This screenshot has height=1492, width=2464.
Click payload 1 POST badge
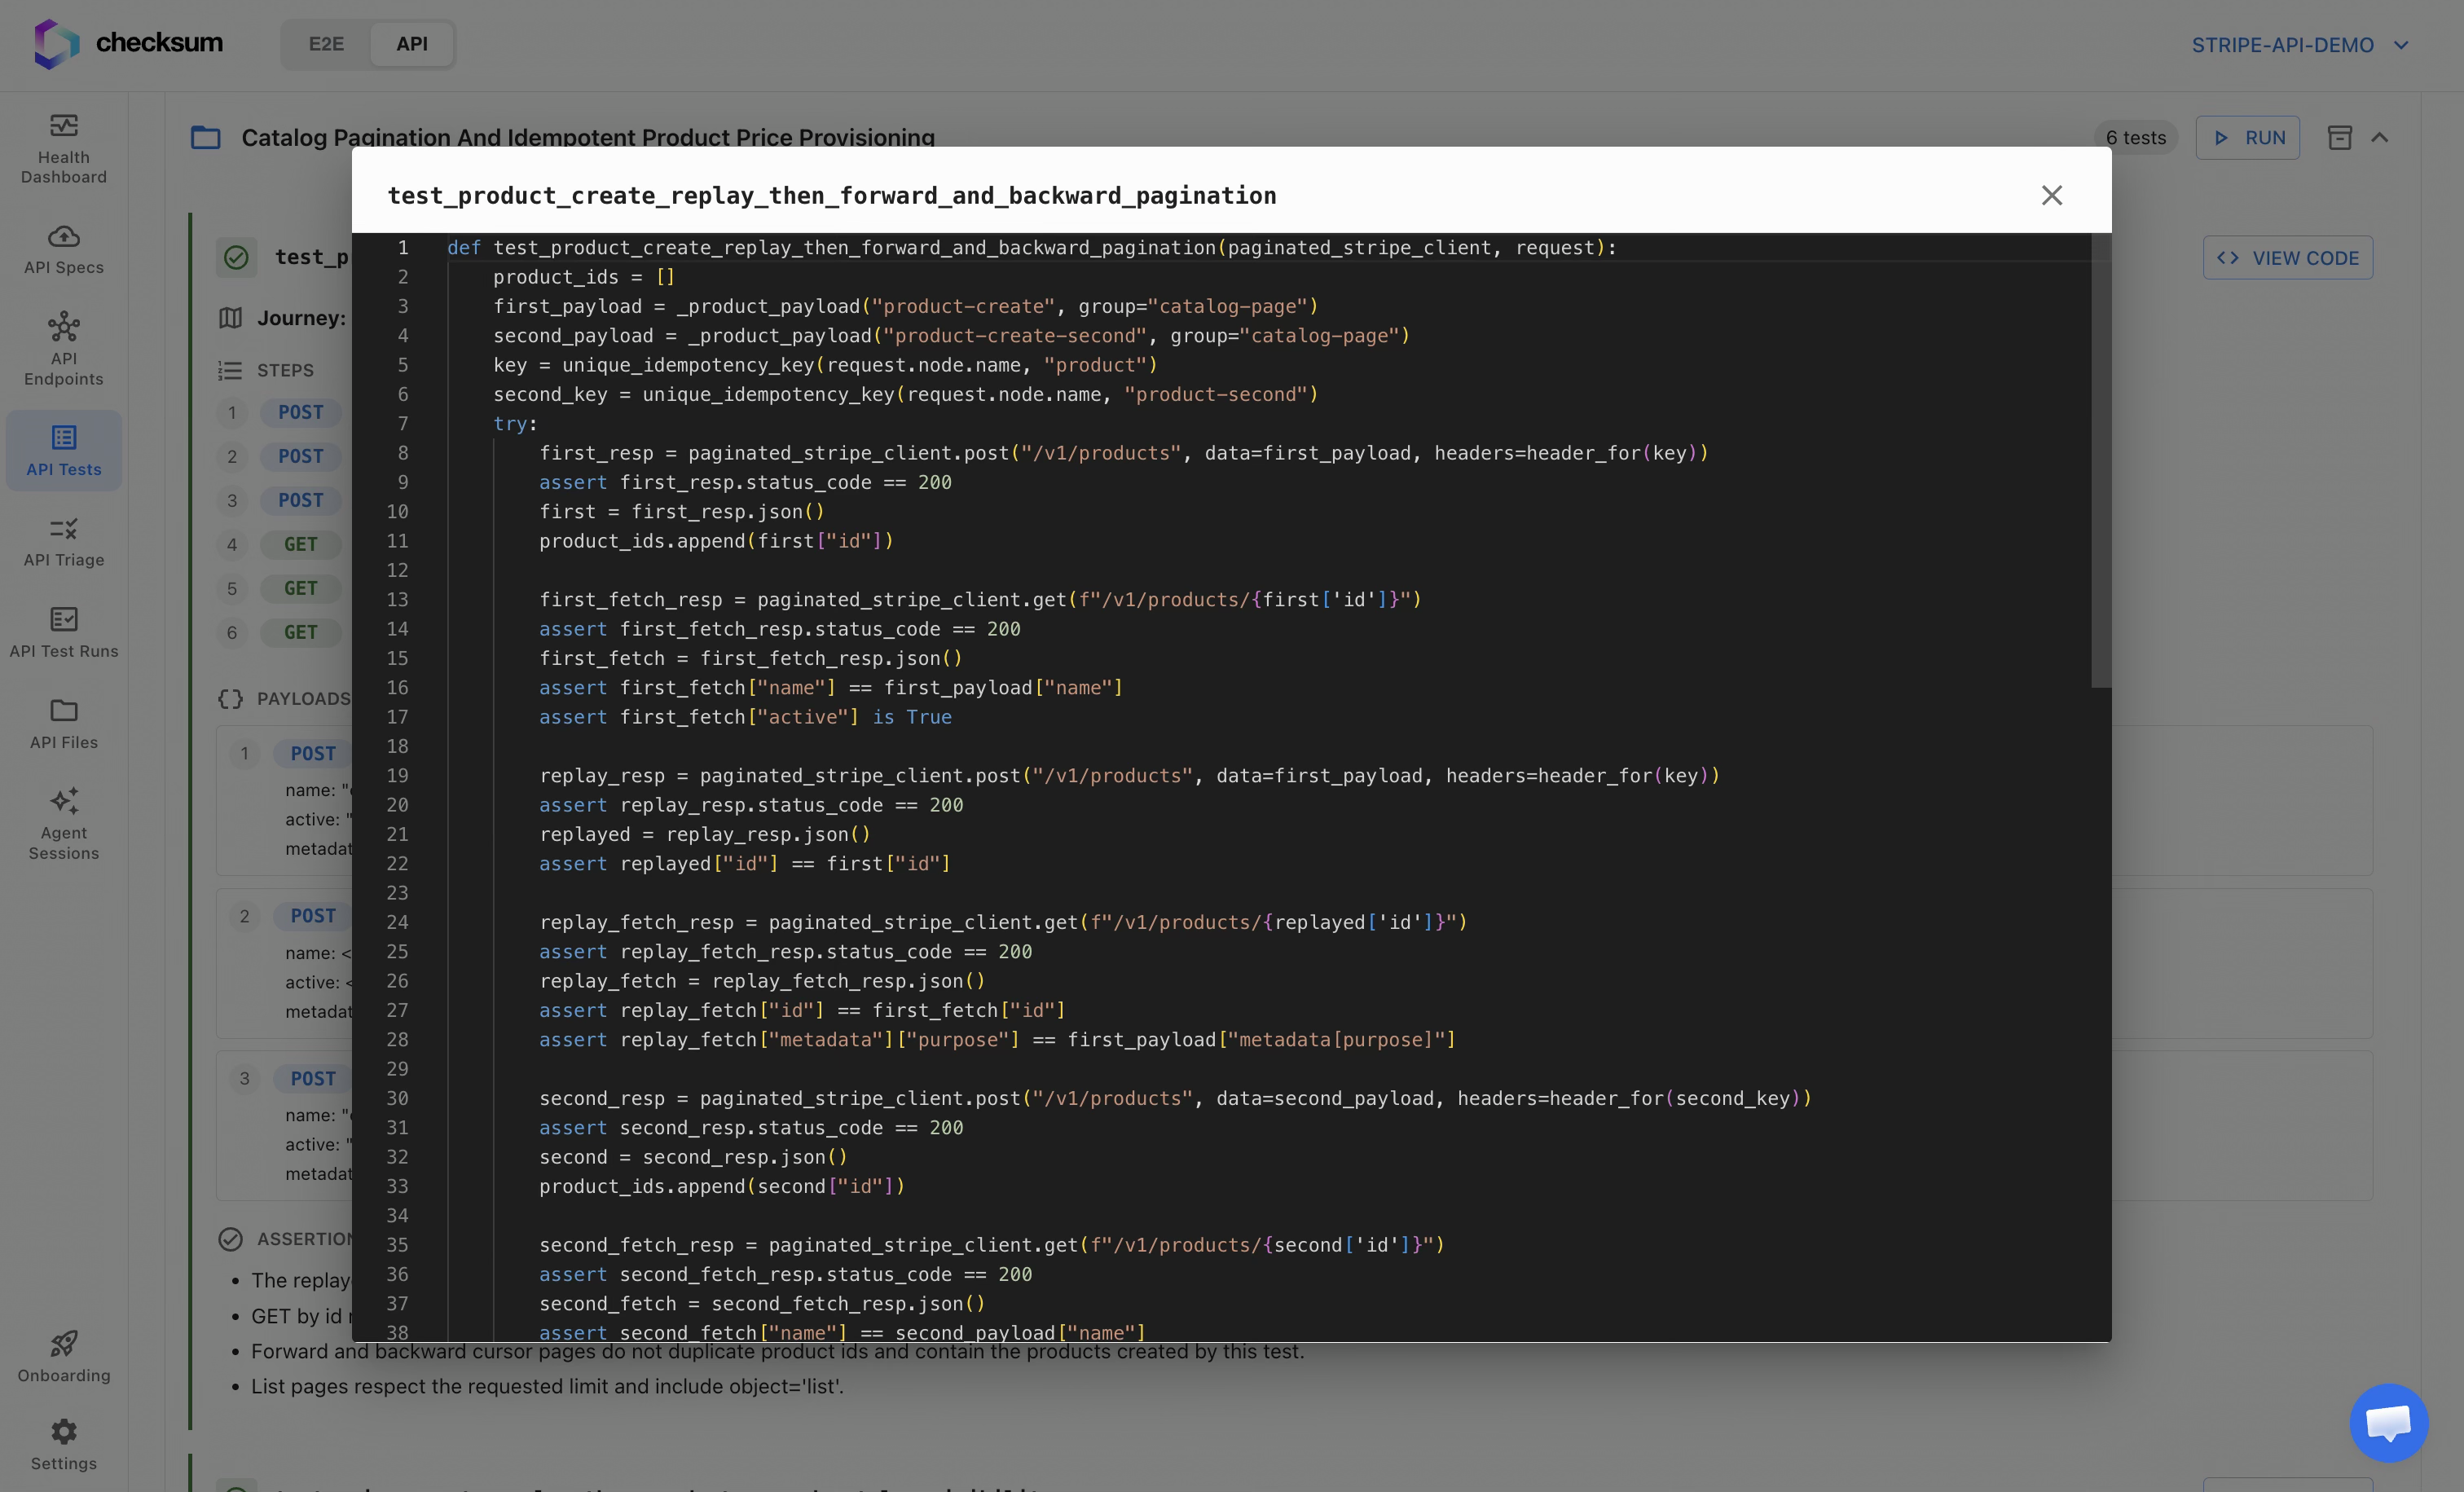pos(313,753)
